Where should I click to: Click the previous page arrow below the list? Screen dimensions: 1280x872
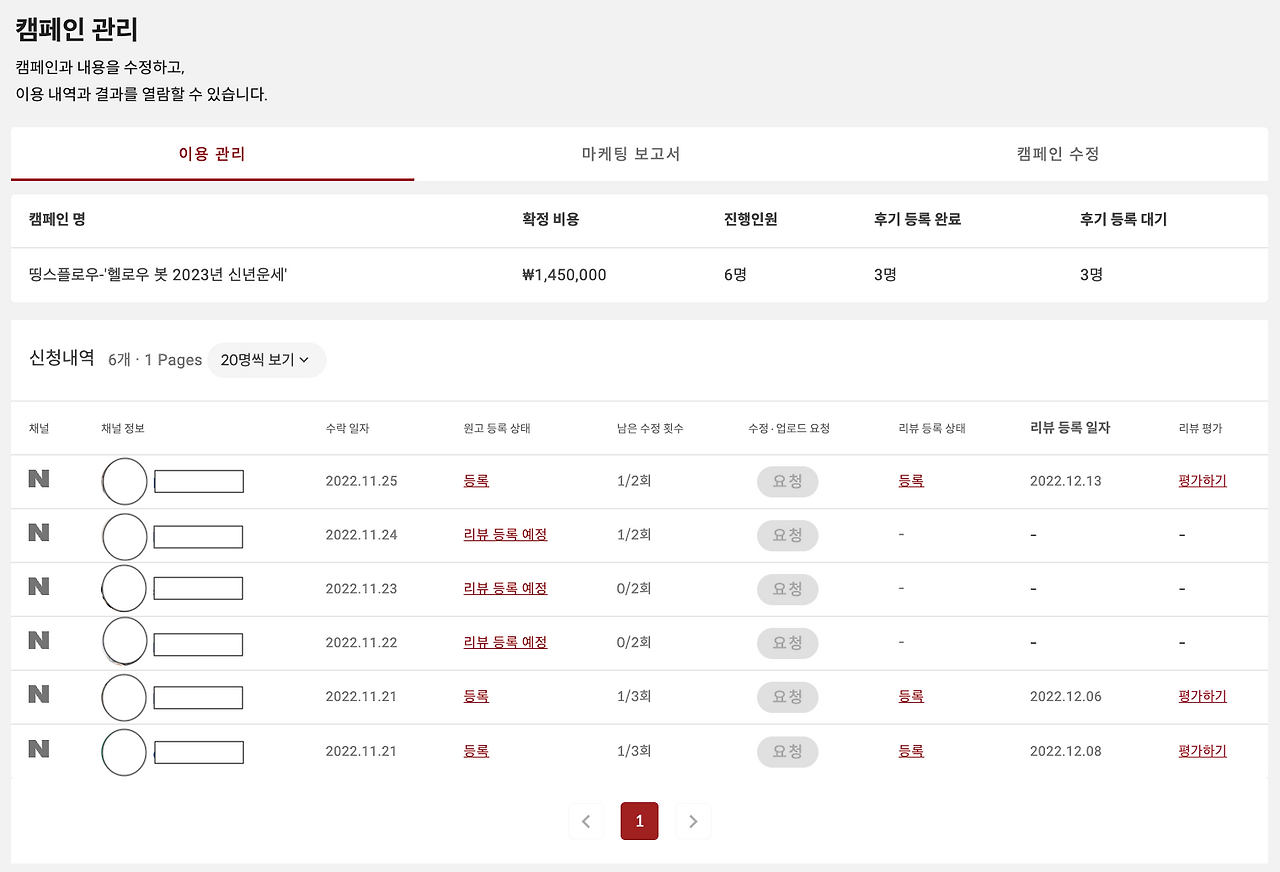(x=586, y=820)
